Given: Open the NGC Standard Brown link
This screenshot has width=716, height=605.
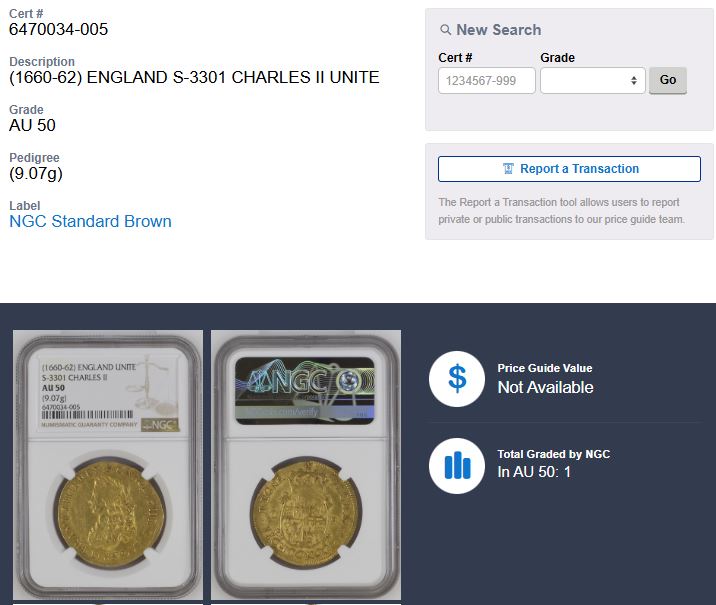Looking at the screenshot, I should click(90, 221).
